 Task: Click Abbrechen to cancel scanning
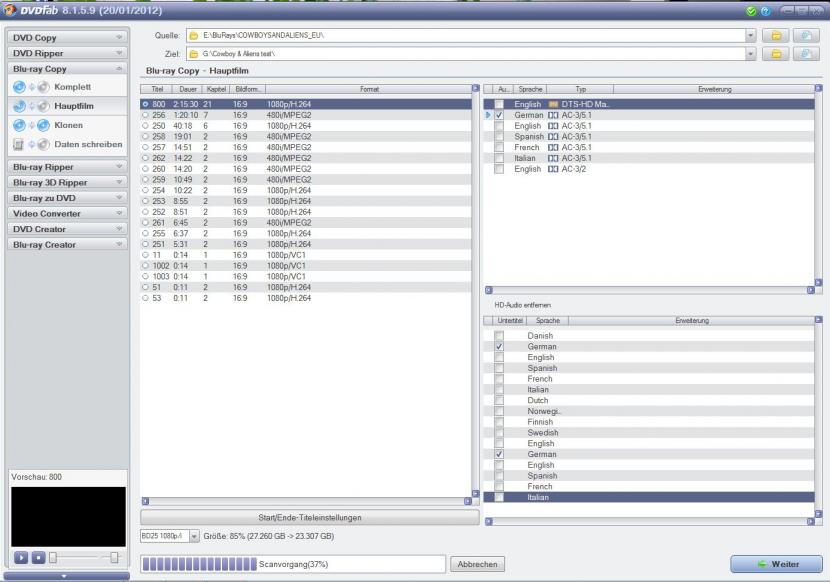(477, 565)
